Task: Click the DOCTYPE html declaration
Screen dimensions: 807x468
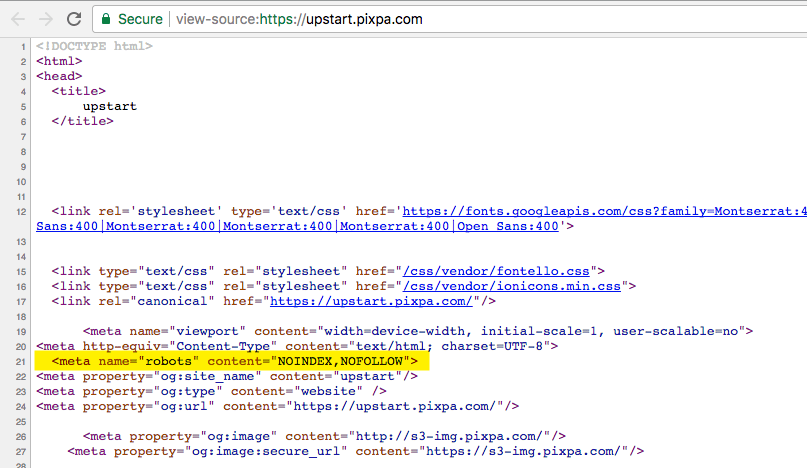Action: tap(94, 46)
